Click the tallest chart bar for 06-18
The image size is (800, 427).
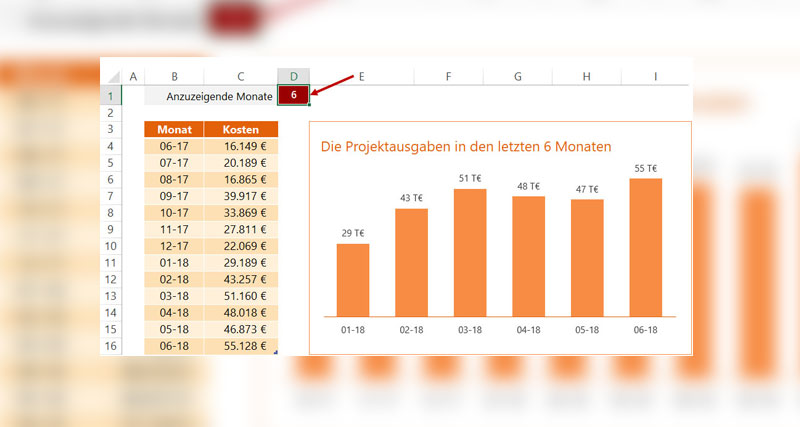point(646,247)
